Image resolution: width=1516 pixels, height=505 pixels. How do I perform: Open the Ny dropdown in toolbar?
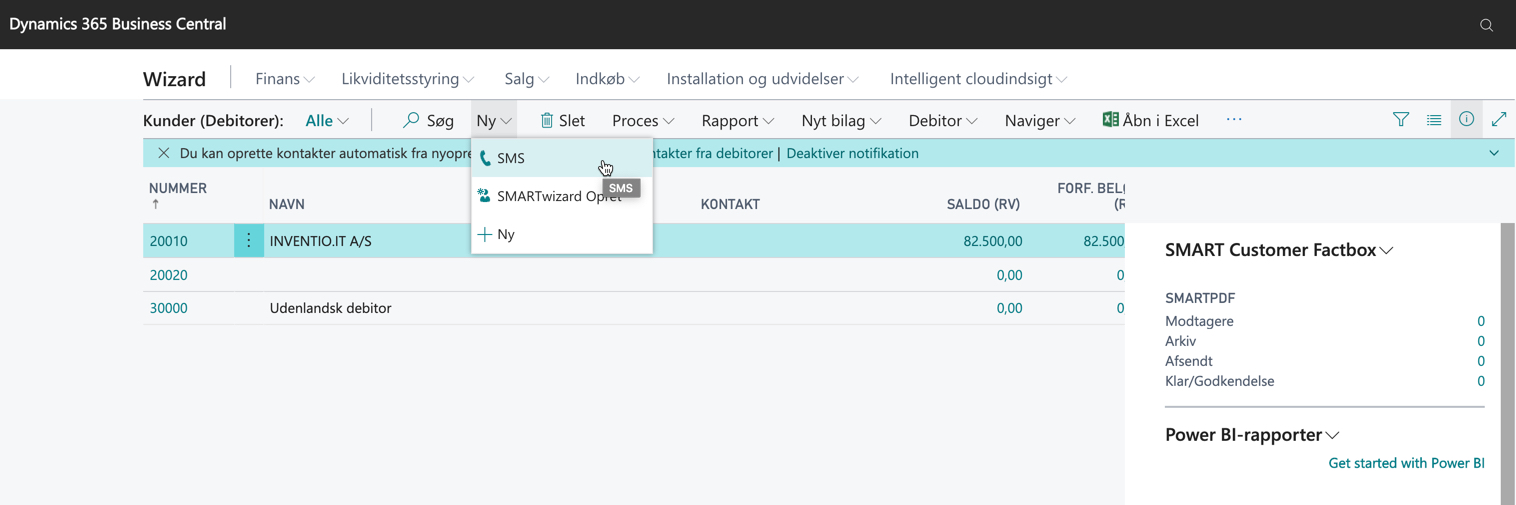tap(494, 120)
